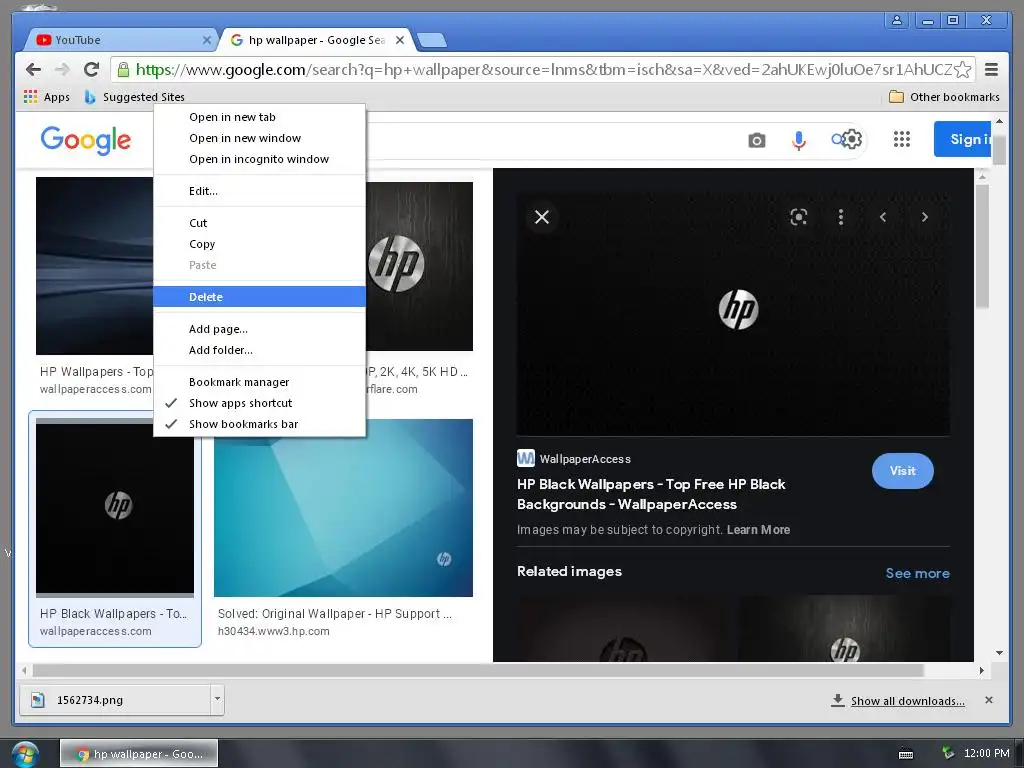This screenshot has height=768, width=1024.
Task: Select Open in new tab from the context menu
Action: pyautogui.click(x=259, y=117)
